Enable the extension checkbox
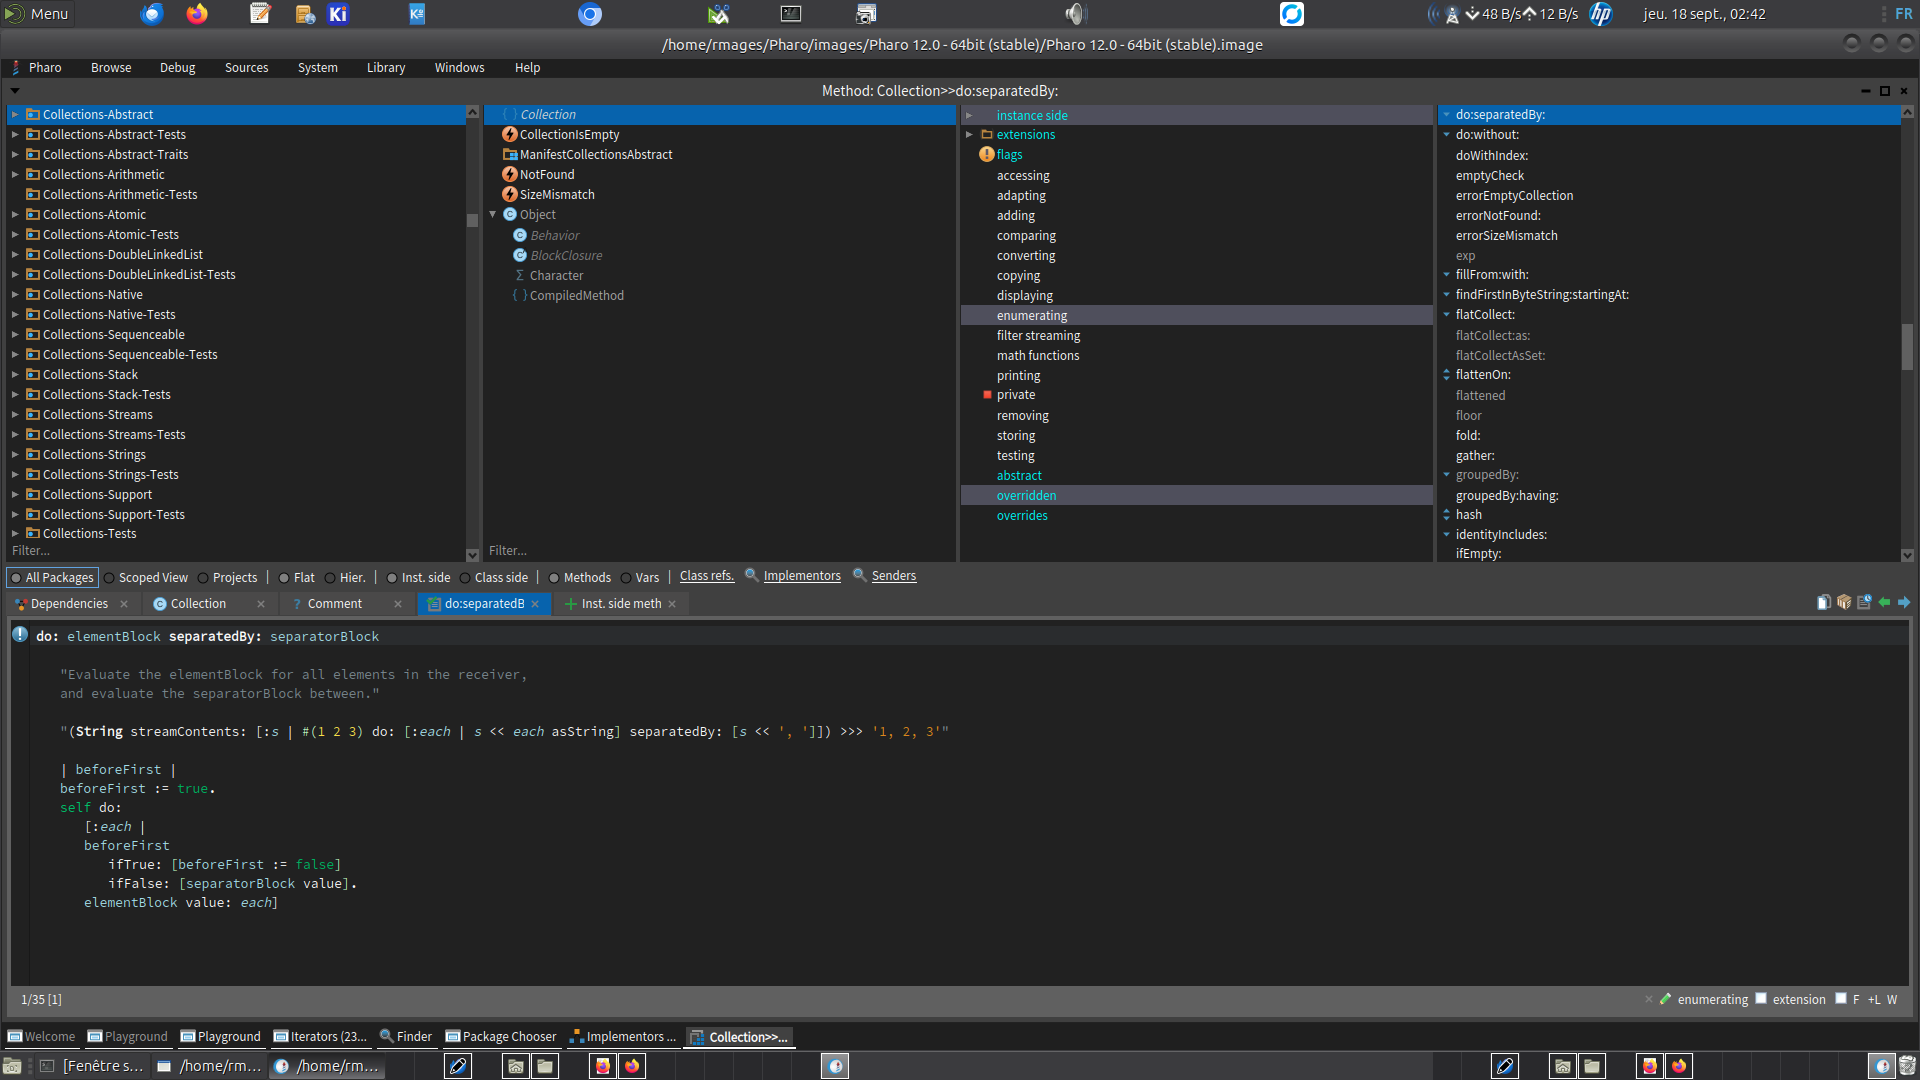Image resolution: width=1920 pixels, height=1080 pixels. [1761, 999]
